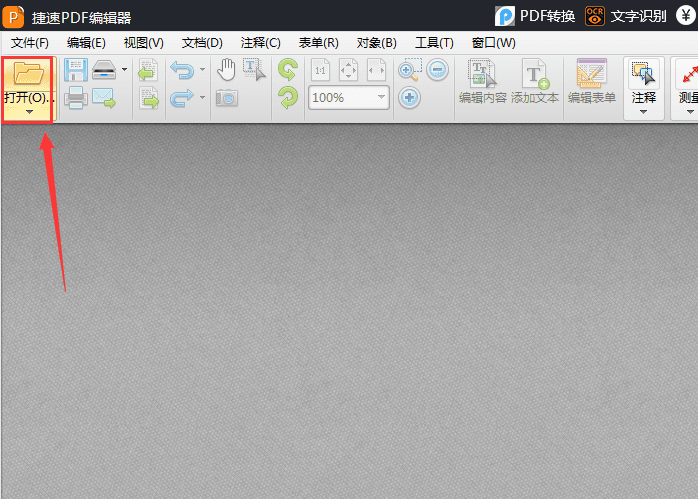Open the 视图(V) menu
698x499 pixels.
[143, 43]
